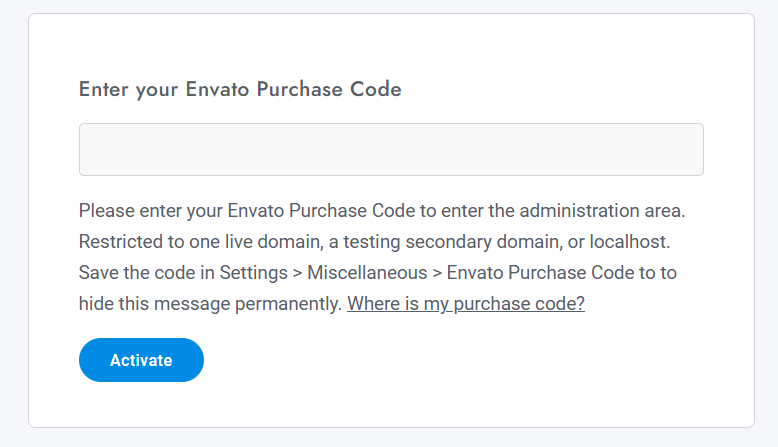Image resolution: width=778 pixels, height=447 pixels.
Task: Open the "Where is my purchase code?" link
Action: (x=466, y=304)
